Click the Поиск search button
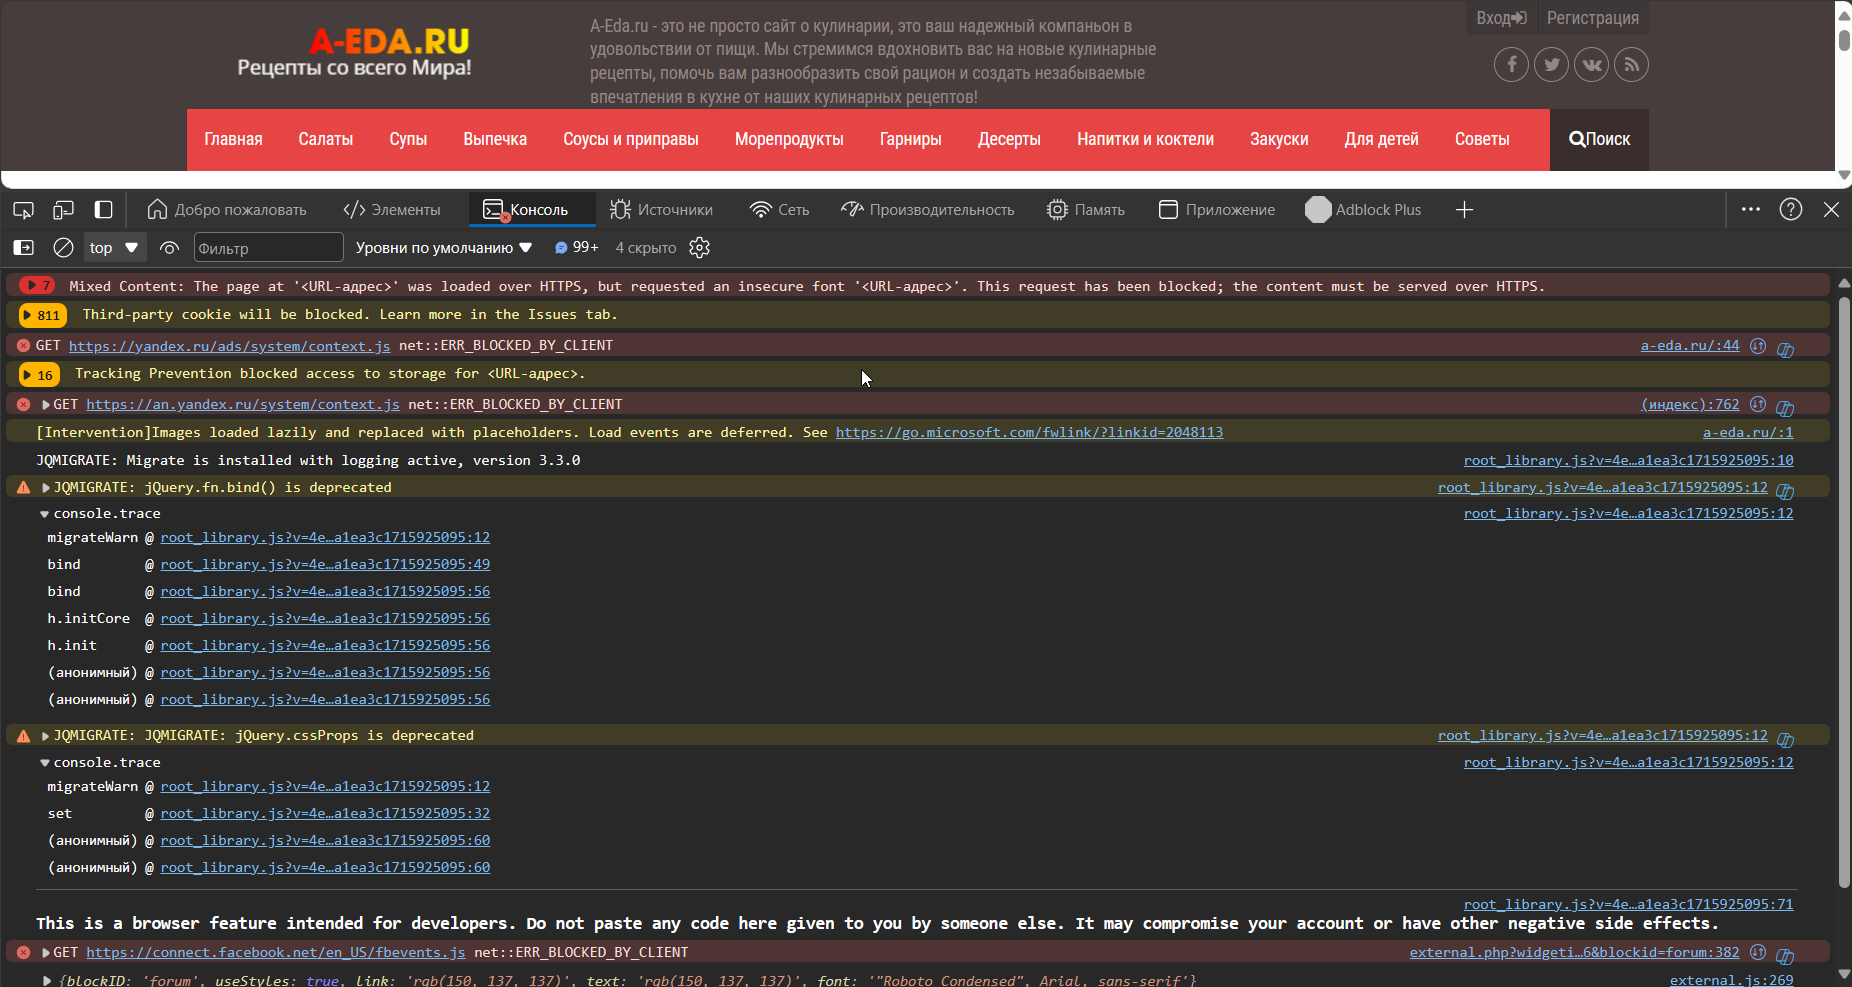Viewport: 1852px width, 987px height. pos(1599,140)
